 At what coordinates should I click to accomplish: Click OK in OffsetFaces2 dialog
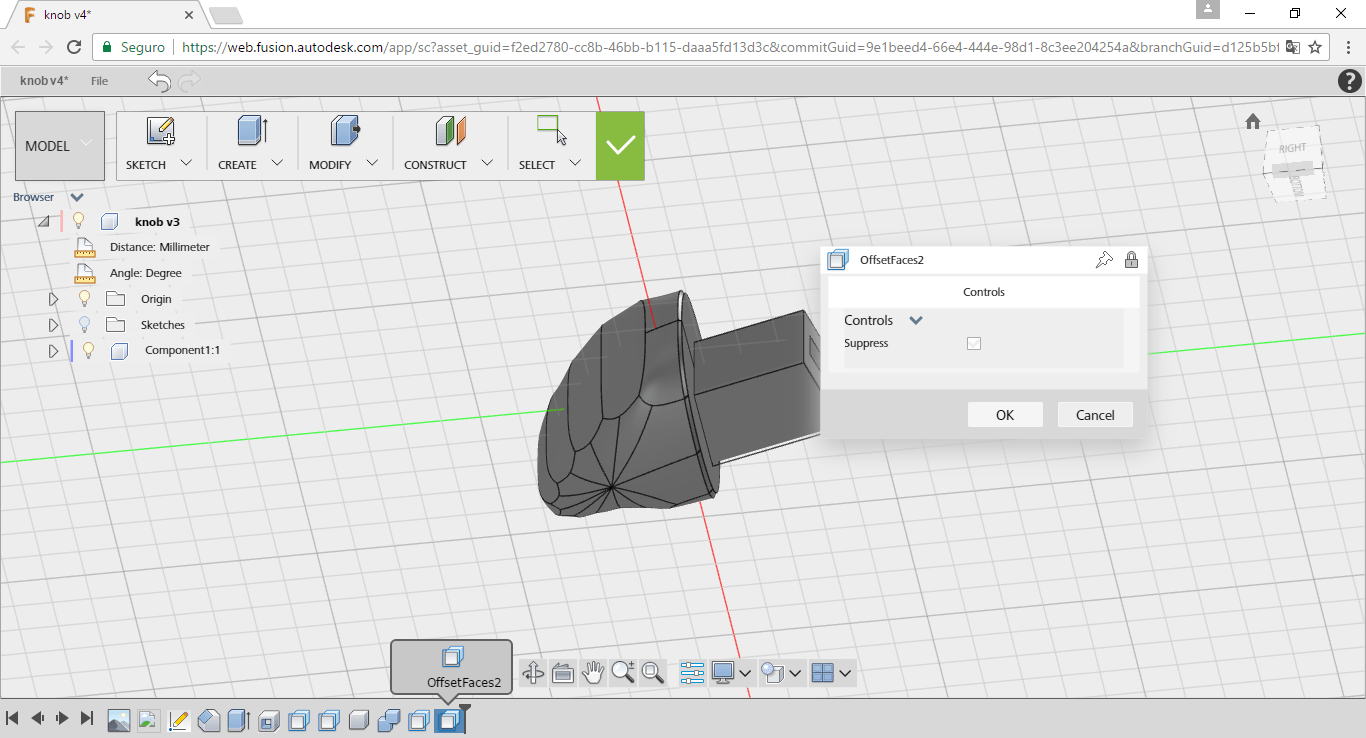point(1005,415)
